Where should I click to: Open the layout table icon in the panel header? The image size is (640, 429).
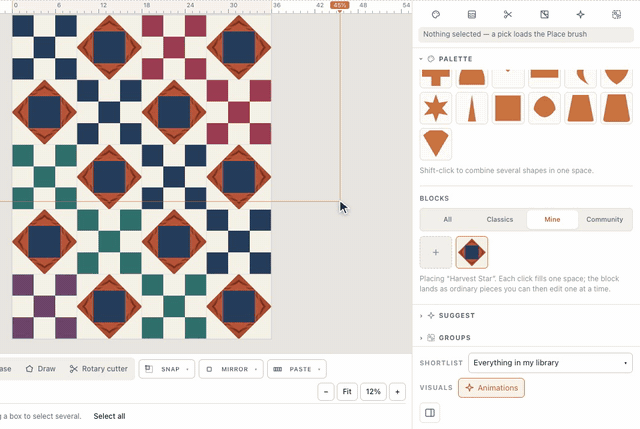(x=471, y=15)
